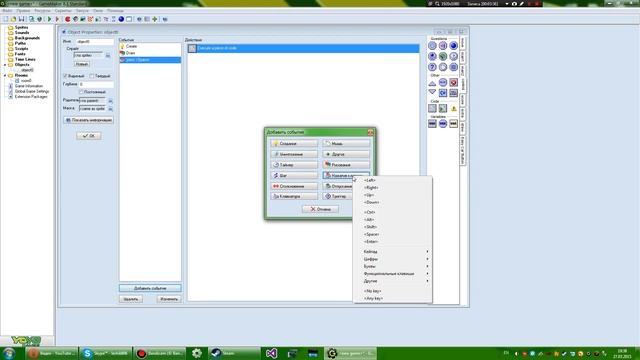Select the red Exit Event action
This screenshot has width=640, height=360.
[453, 83]
